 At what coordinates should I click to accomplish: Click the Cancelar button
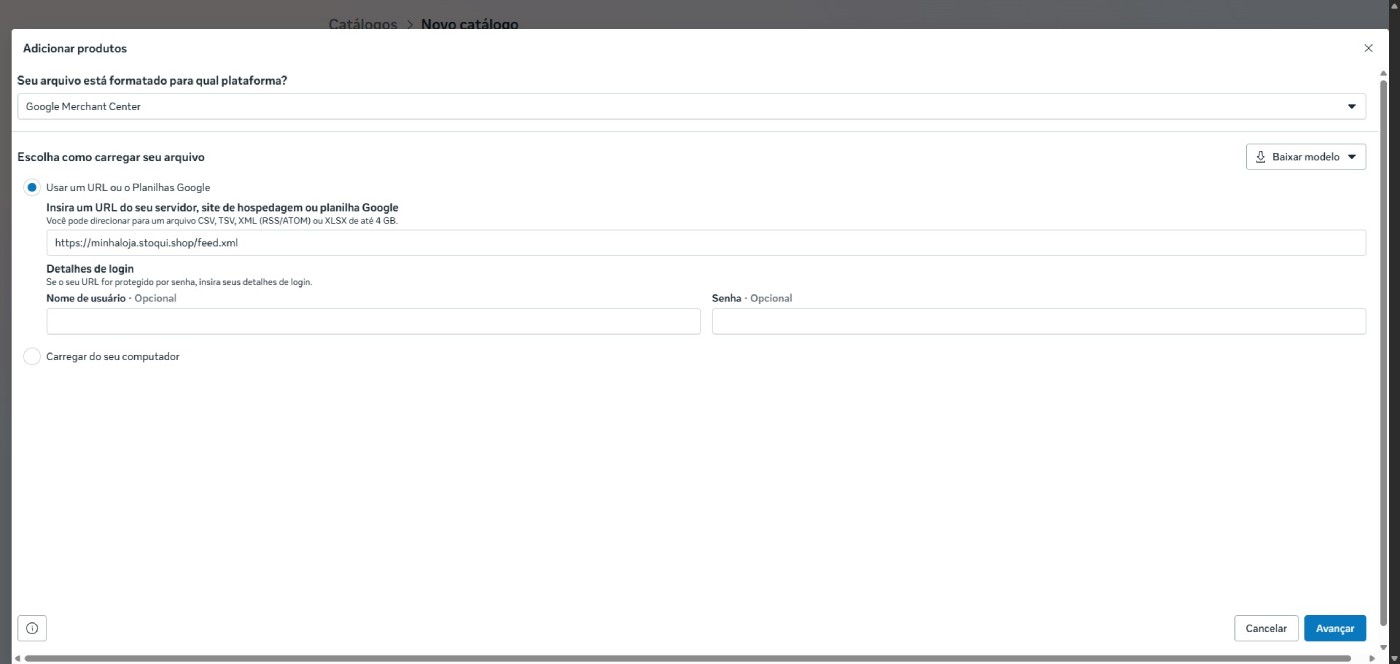(x=1266, y=628)
